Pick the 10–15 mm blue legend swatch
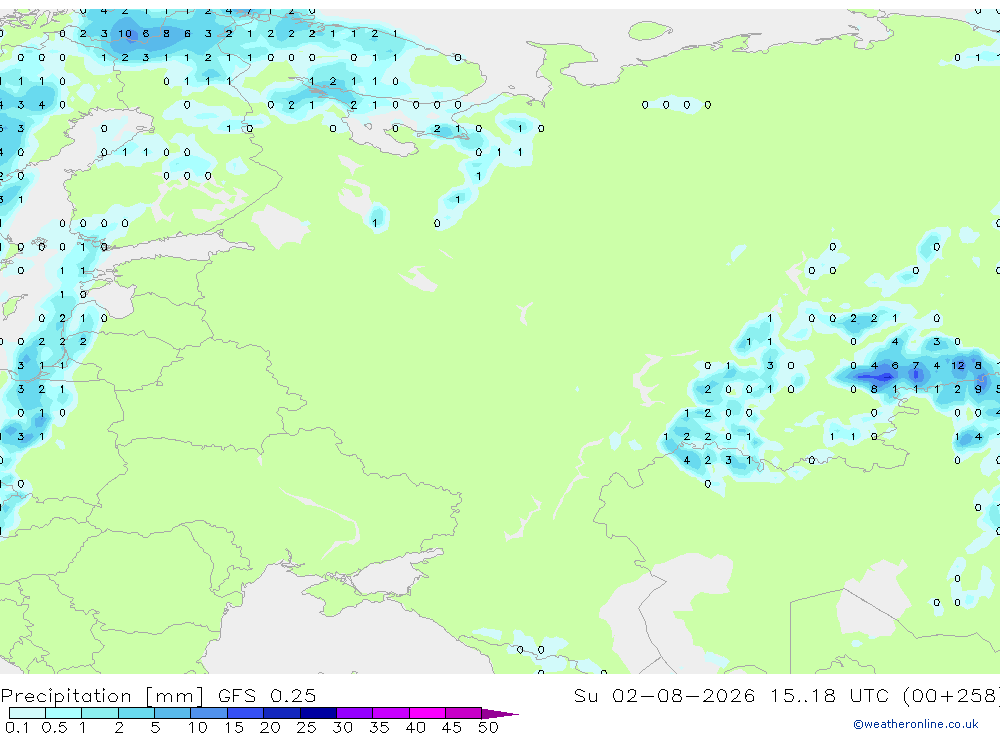Image resolution: width=1000 pixels, height=733 pixels. point(209,713)
